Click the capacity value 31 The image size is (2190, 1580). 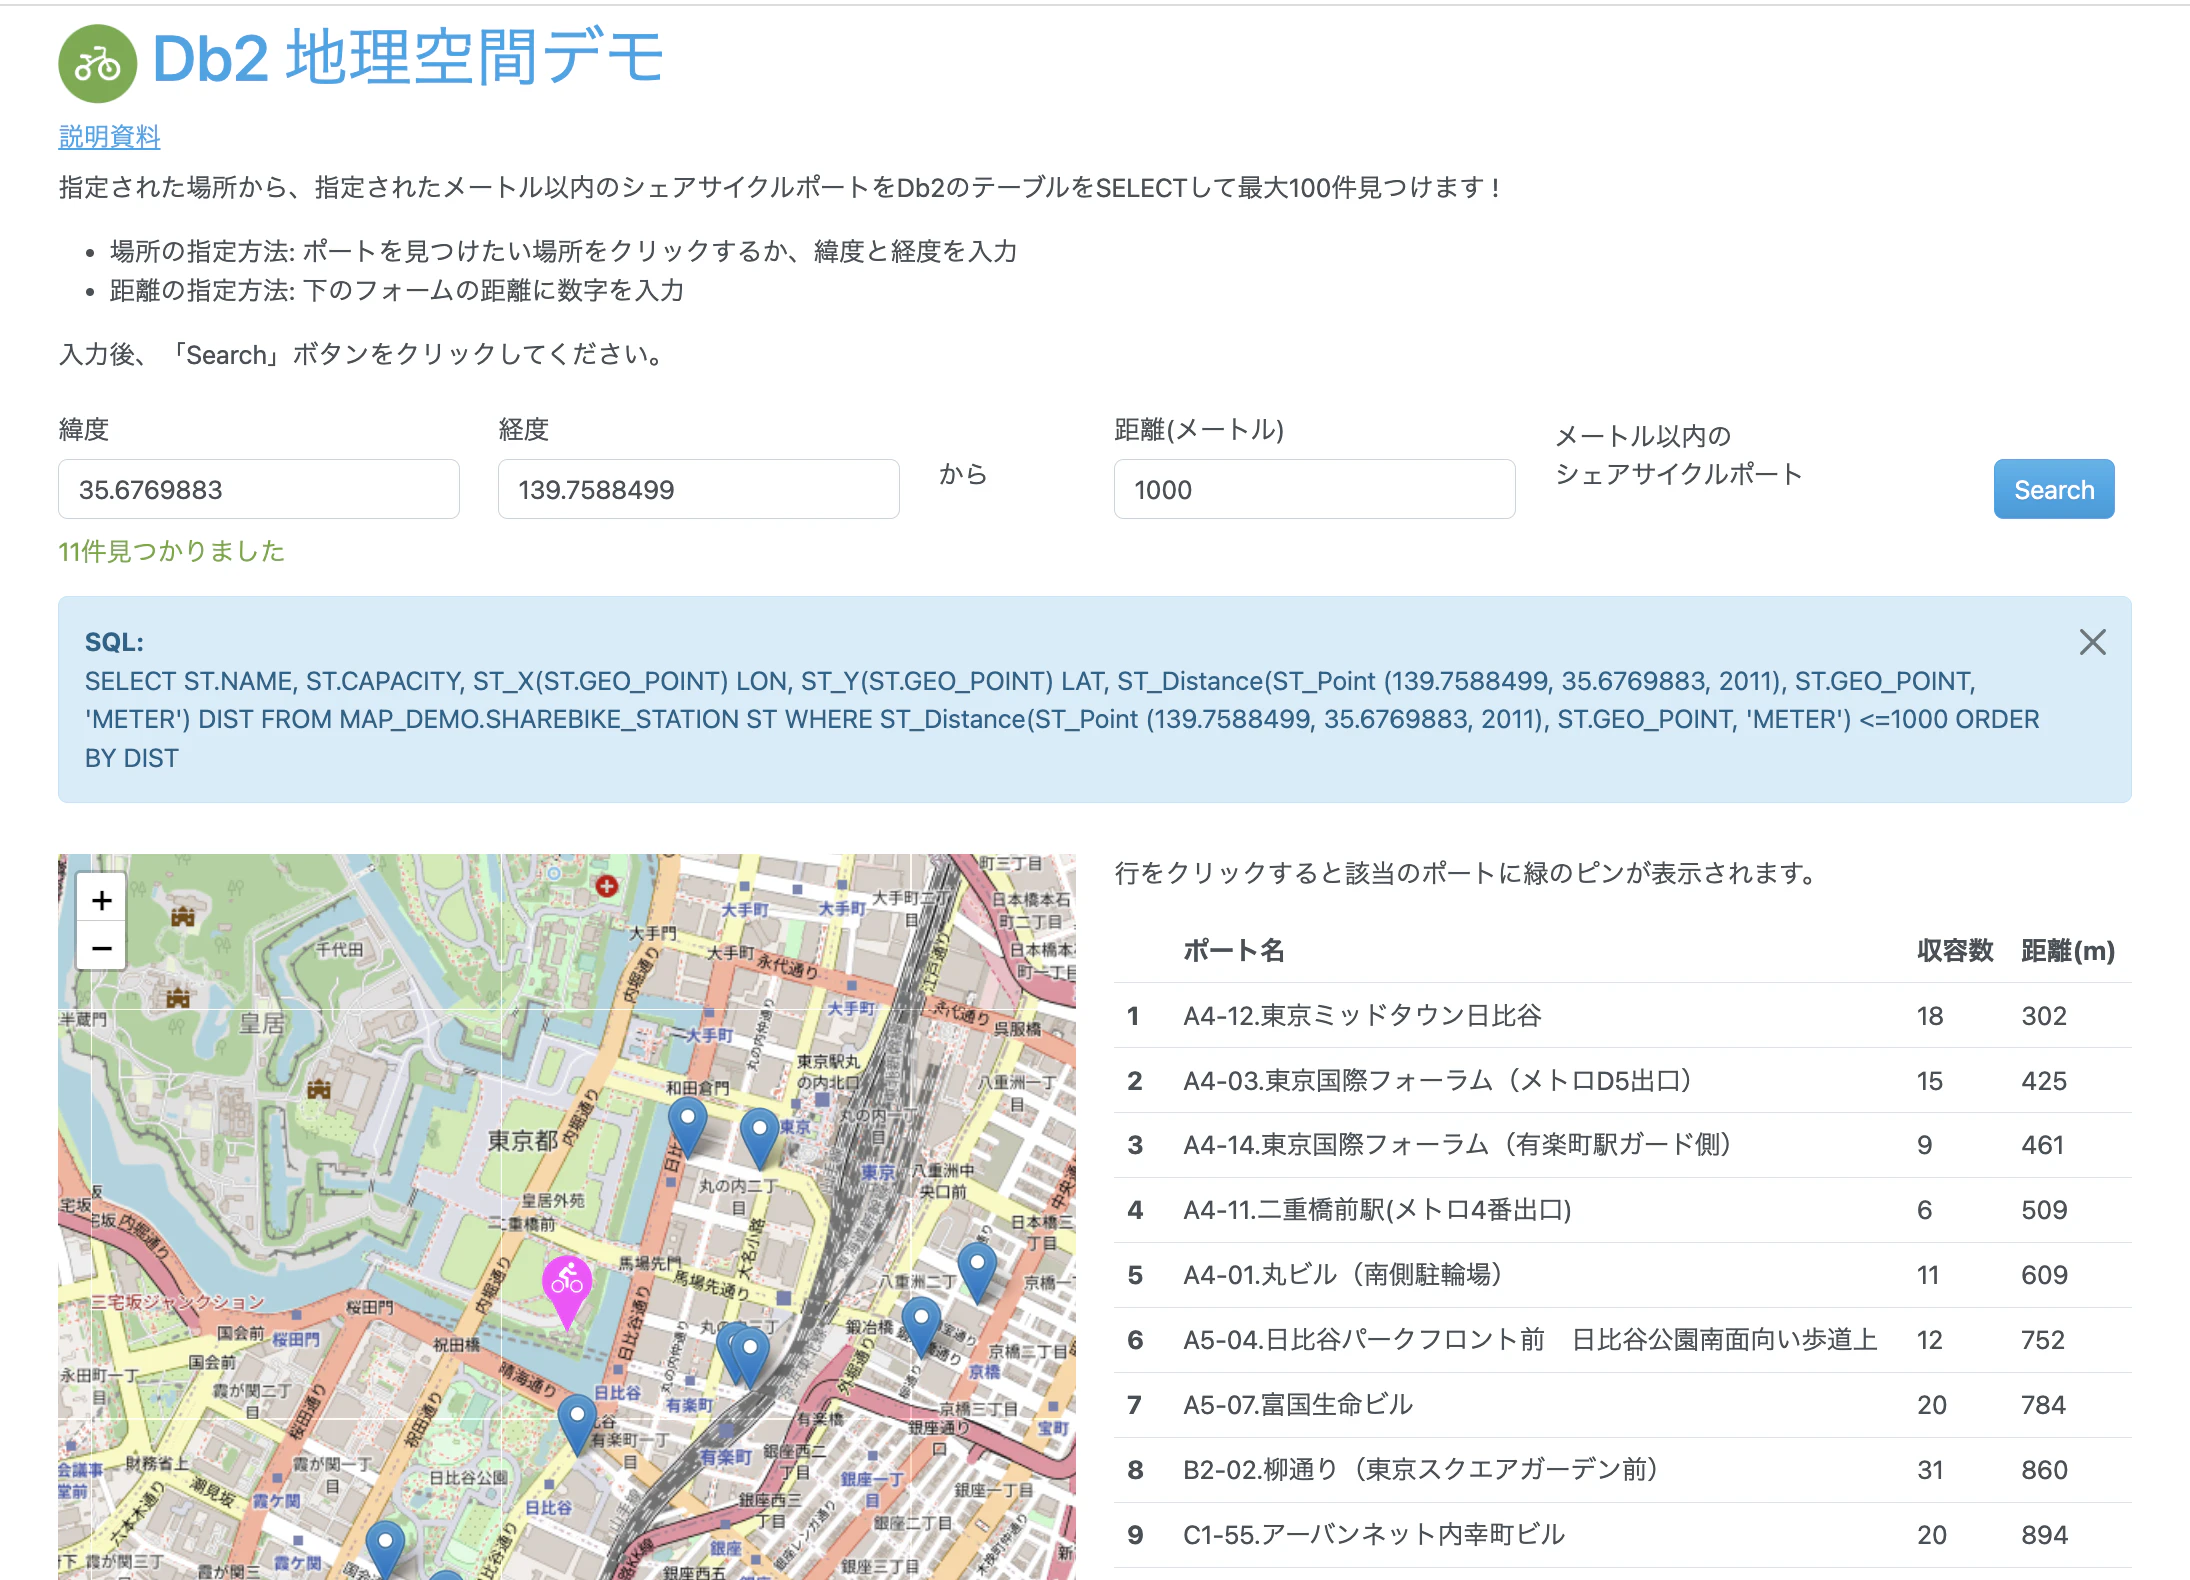(1930, 1470)
